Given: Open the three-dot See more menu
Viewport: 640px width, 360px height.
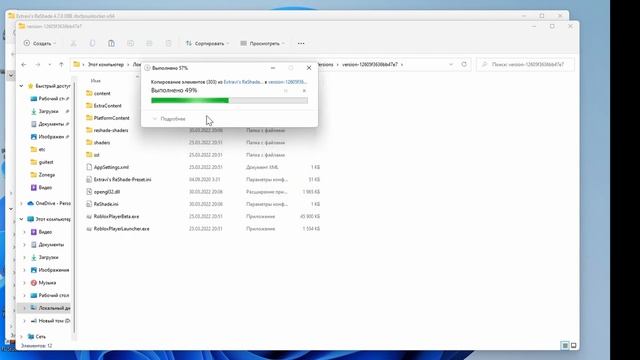Looking at the screenshot, I should [301, 43].
